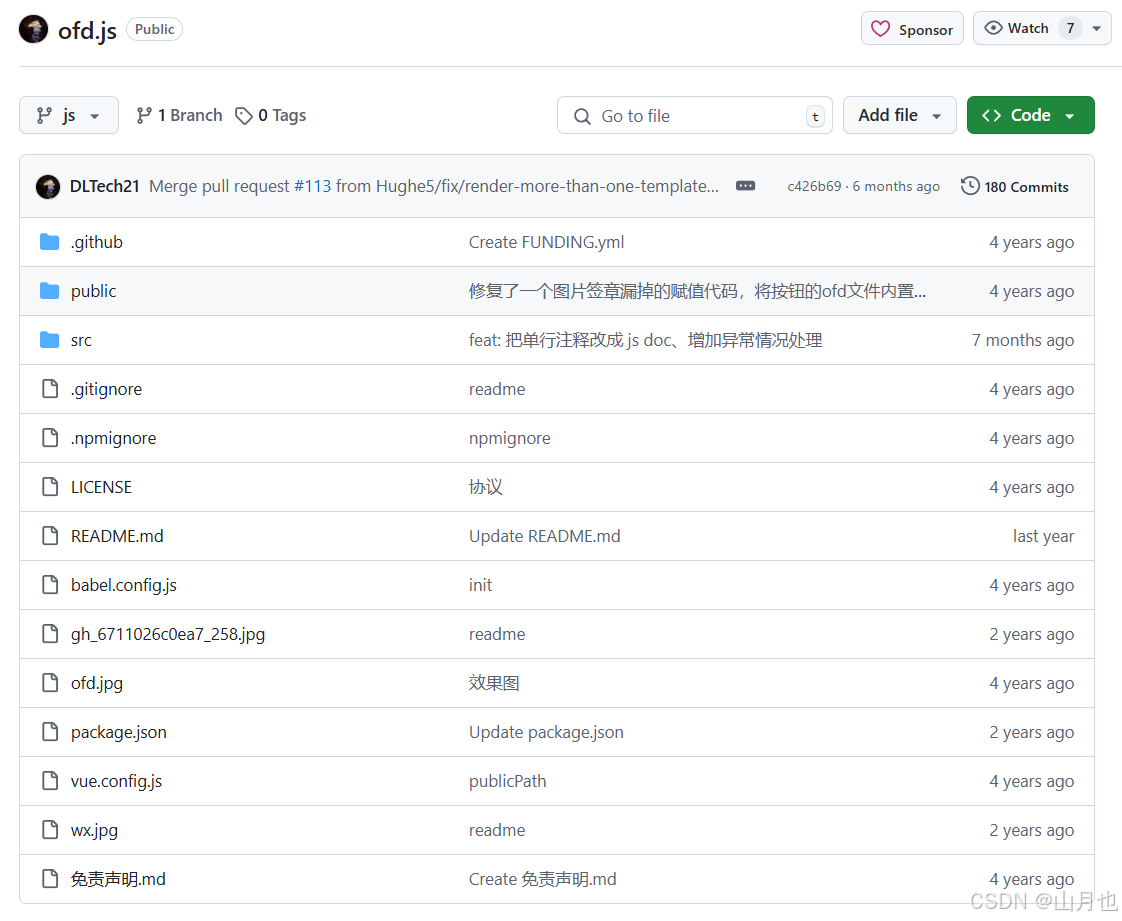The height and width of the screenshot is (921, 1122).
Task: Click the file icon for .gitignore
Action: tap(50, 389)
